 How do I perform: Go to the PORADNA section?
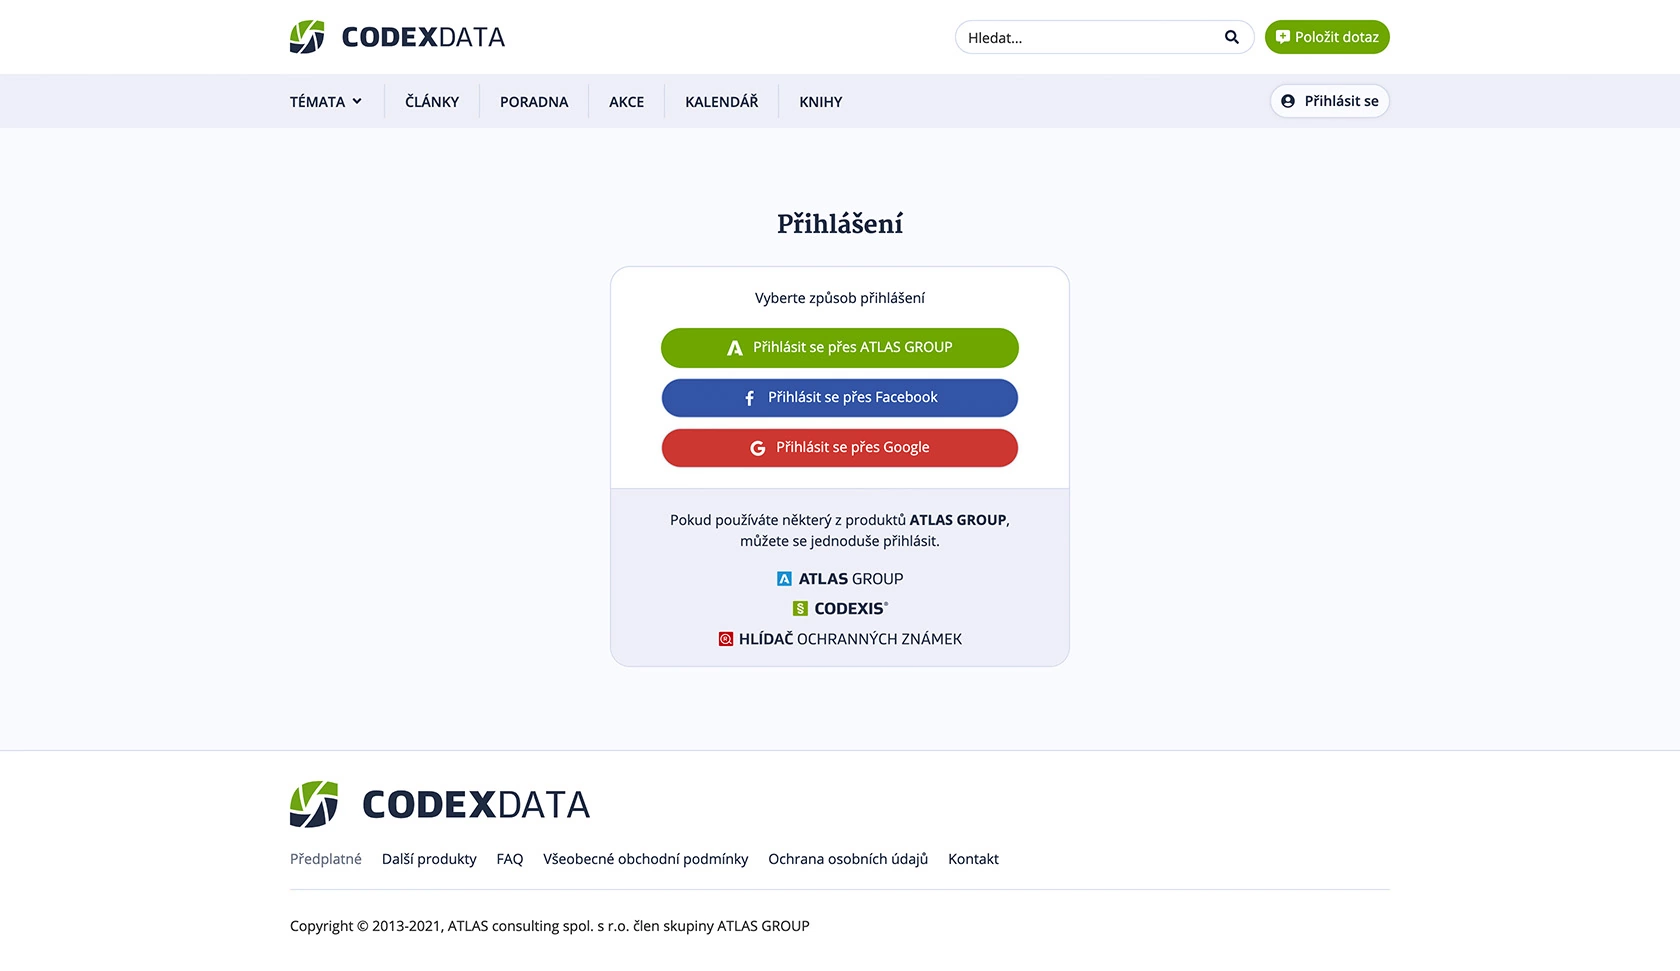(x=534, y=101)
